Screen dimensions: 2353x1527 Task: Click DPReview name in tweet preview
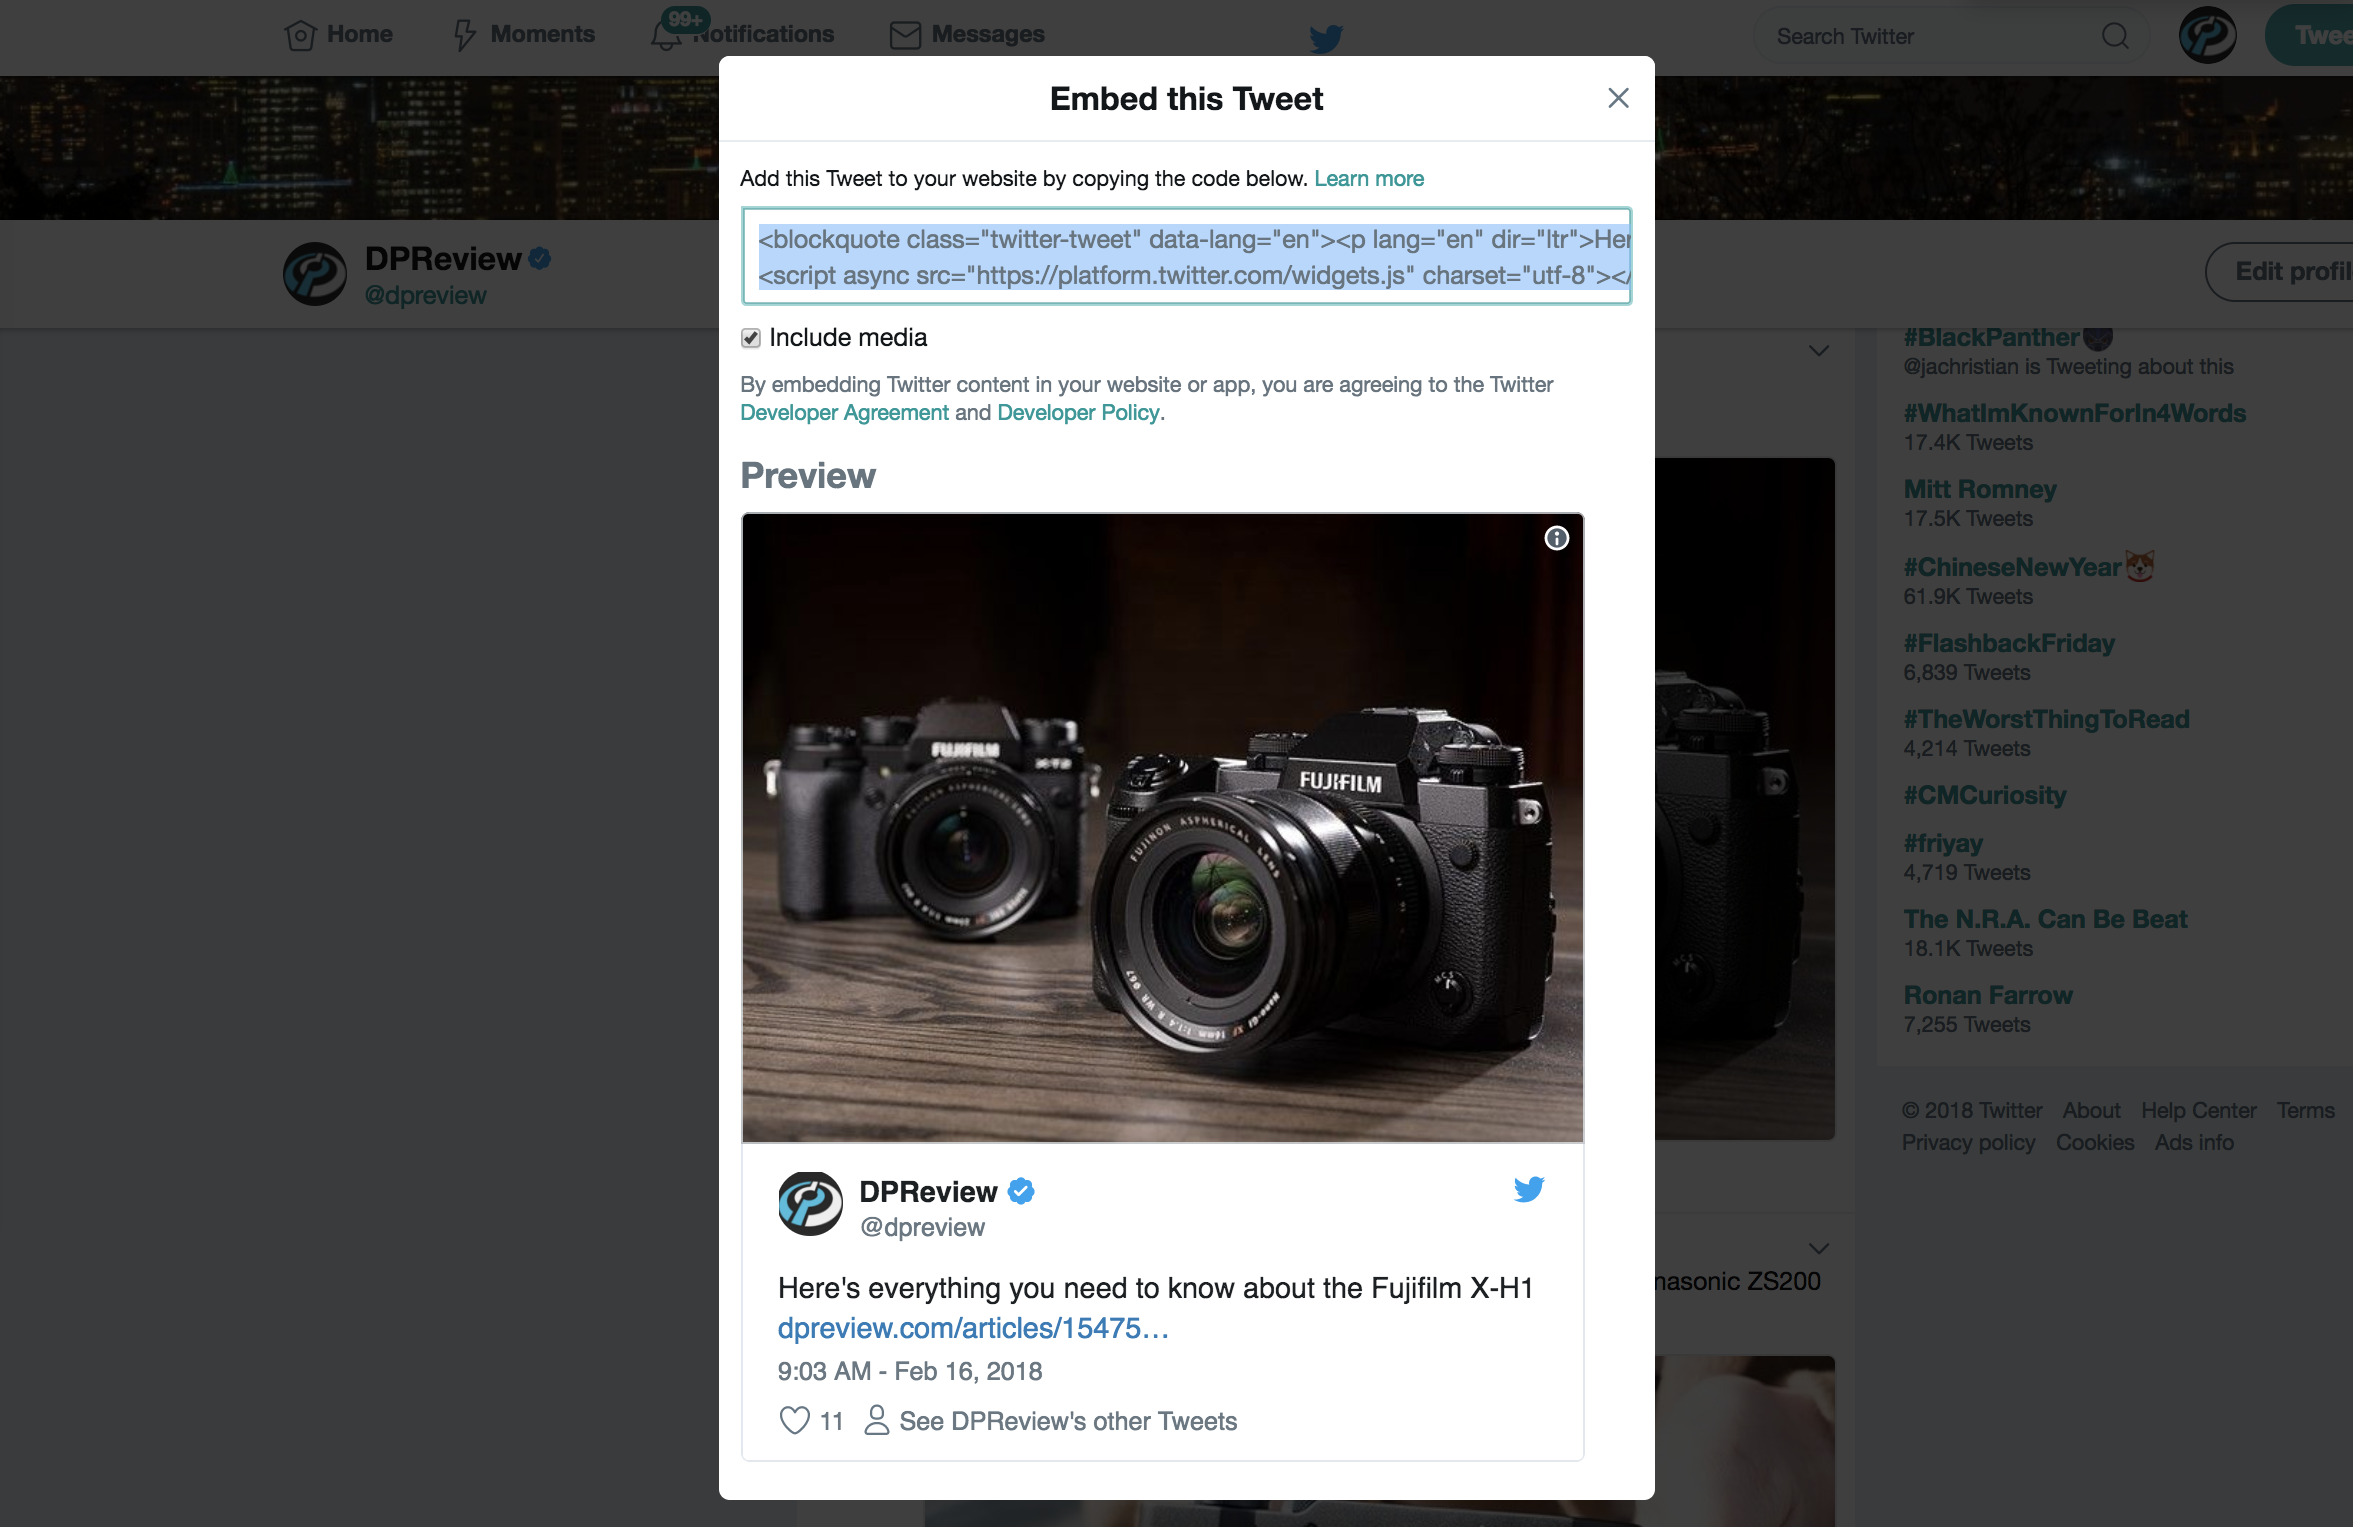928,1191
